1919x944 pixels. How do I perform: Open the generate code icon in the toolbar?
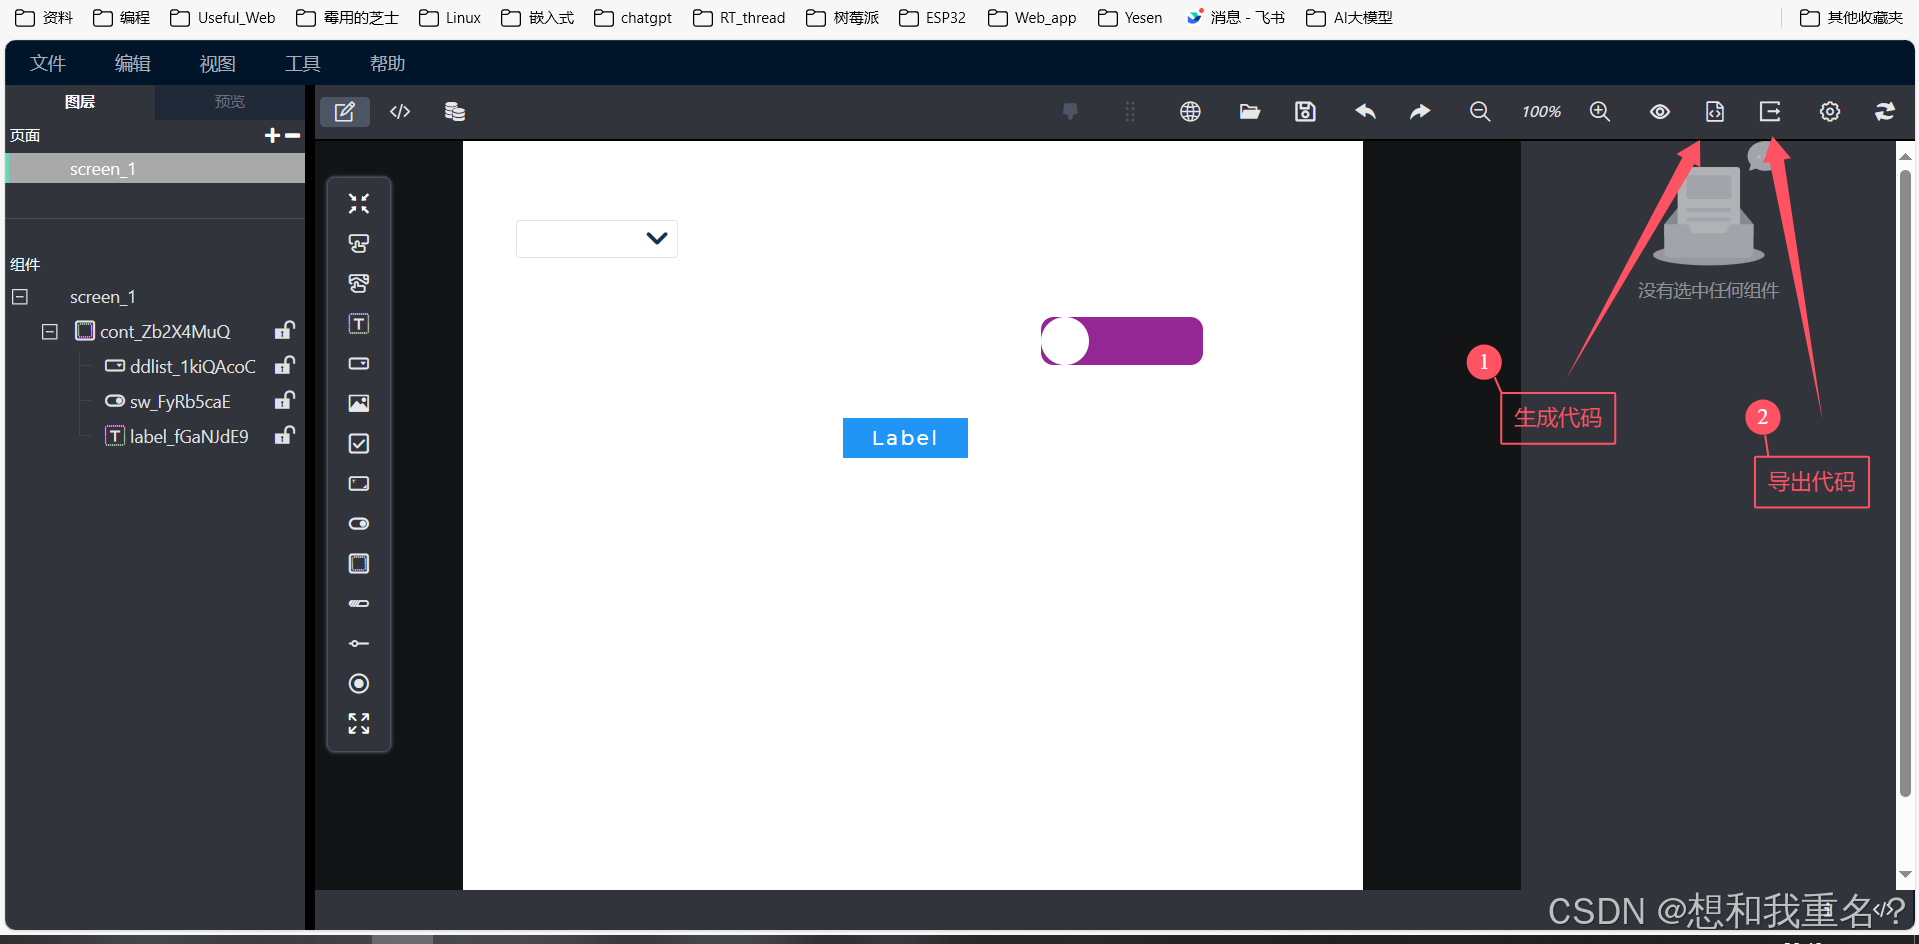pyautogui.click(x=1714, y=111)
